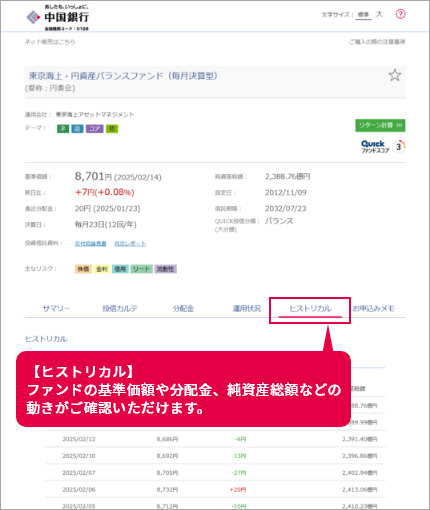Open the サマリー tab
Viewport: 430px width, 510px height.
[x=56, y=309]
